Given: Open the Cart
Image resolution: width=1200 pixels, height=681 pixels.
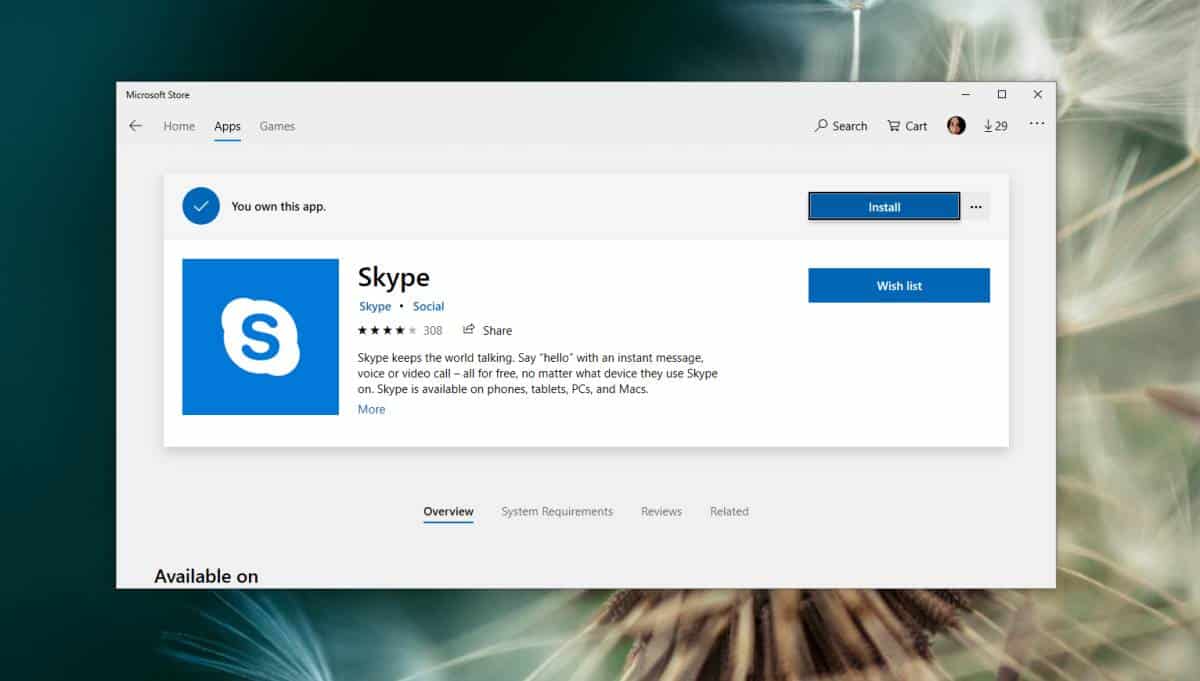Looking at the screenshot, I should point(907,126).
